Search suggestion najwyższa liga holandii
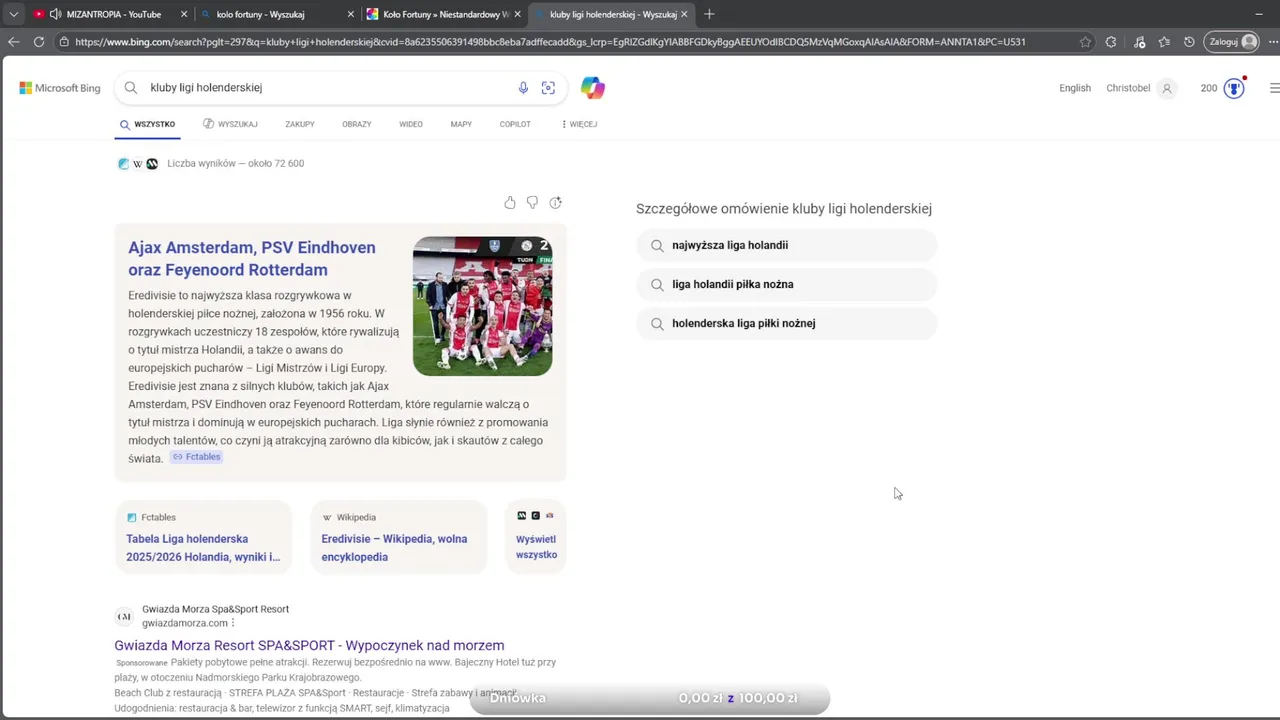1280x720 pixels. click(786, 245)
